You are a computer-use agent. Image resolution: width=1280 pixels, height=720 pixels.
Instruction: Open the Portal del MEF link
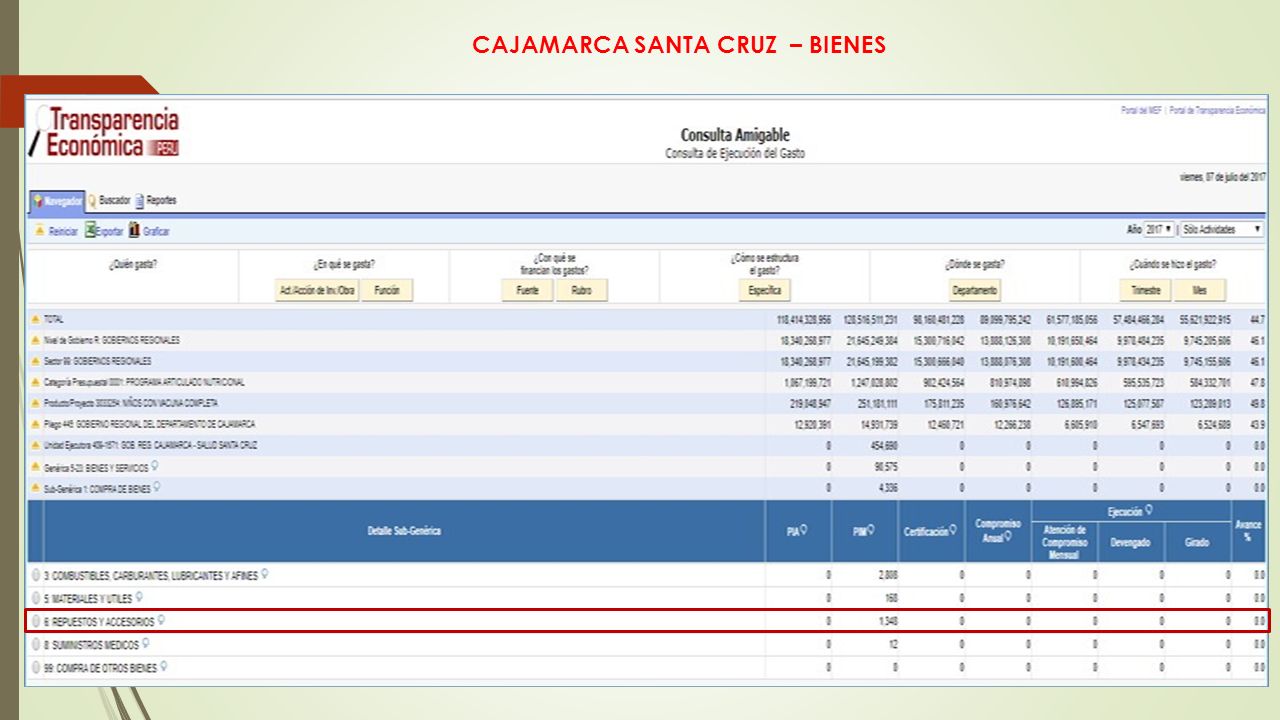point(1142,110)
